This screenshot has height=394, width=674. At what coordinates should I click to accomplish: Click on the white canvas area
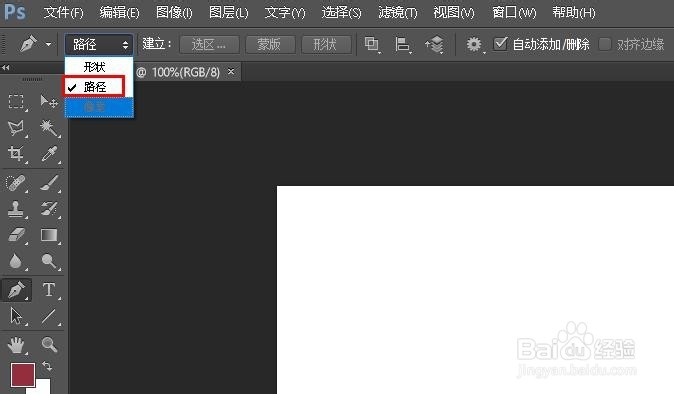click(x=475, y=290)
